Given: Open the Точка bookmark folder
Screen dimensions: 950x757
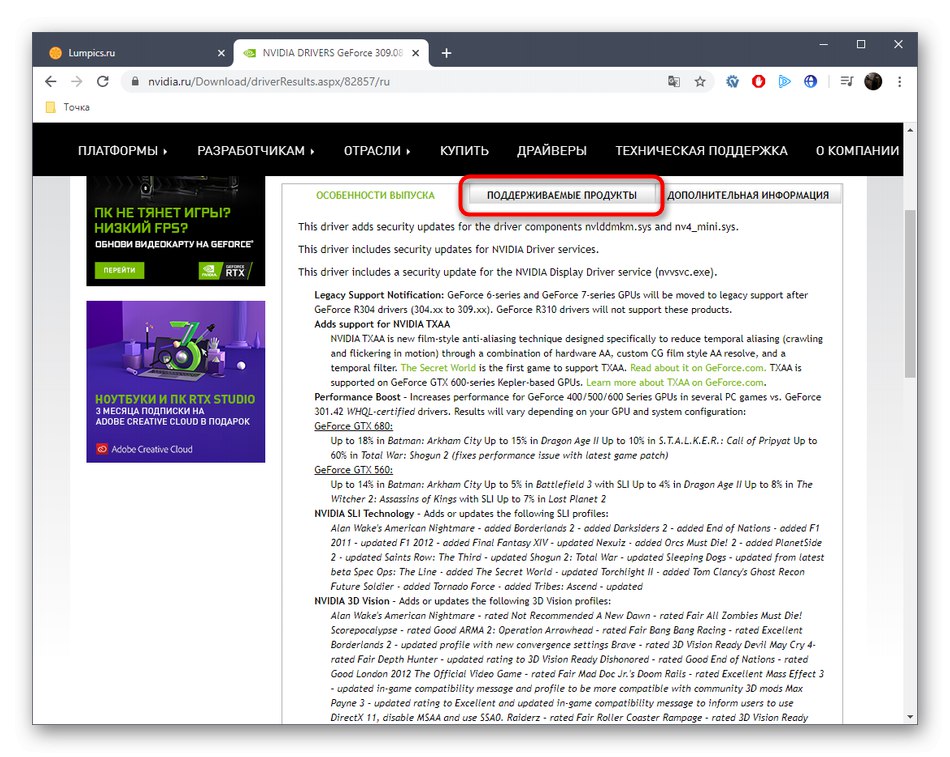Looking at the screenshot, I should coord(68,107).
